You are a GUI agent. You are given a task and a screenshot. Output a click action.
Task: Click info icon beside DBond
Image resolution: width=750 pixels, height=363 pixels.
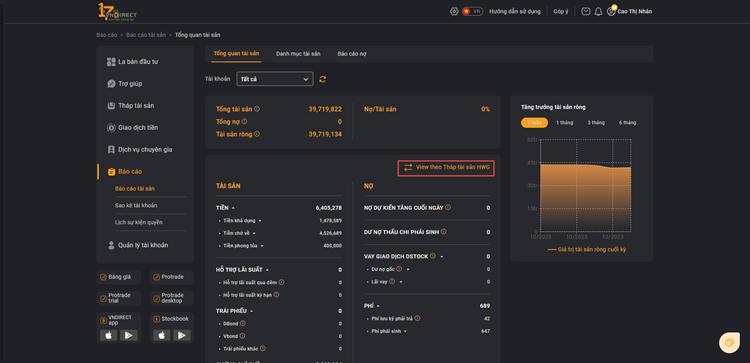(x=243, y=323)
